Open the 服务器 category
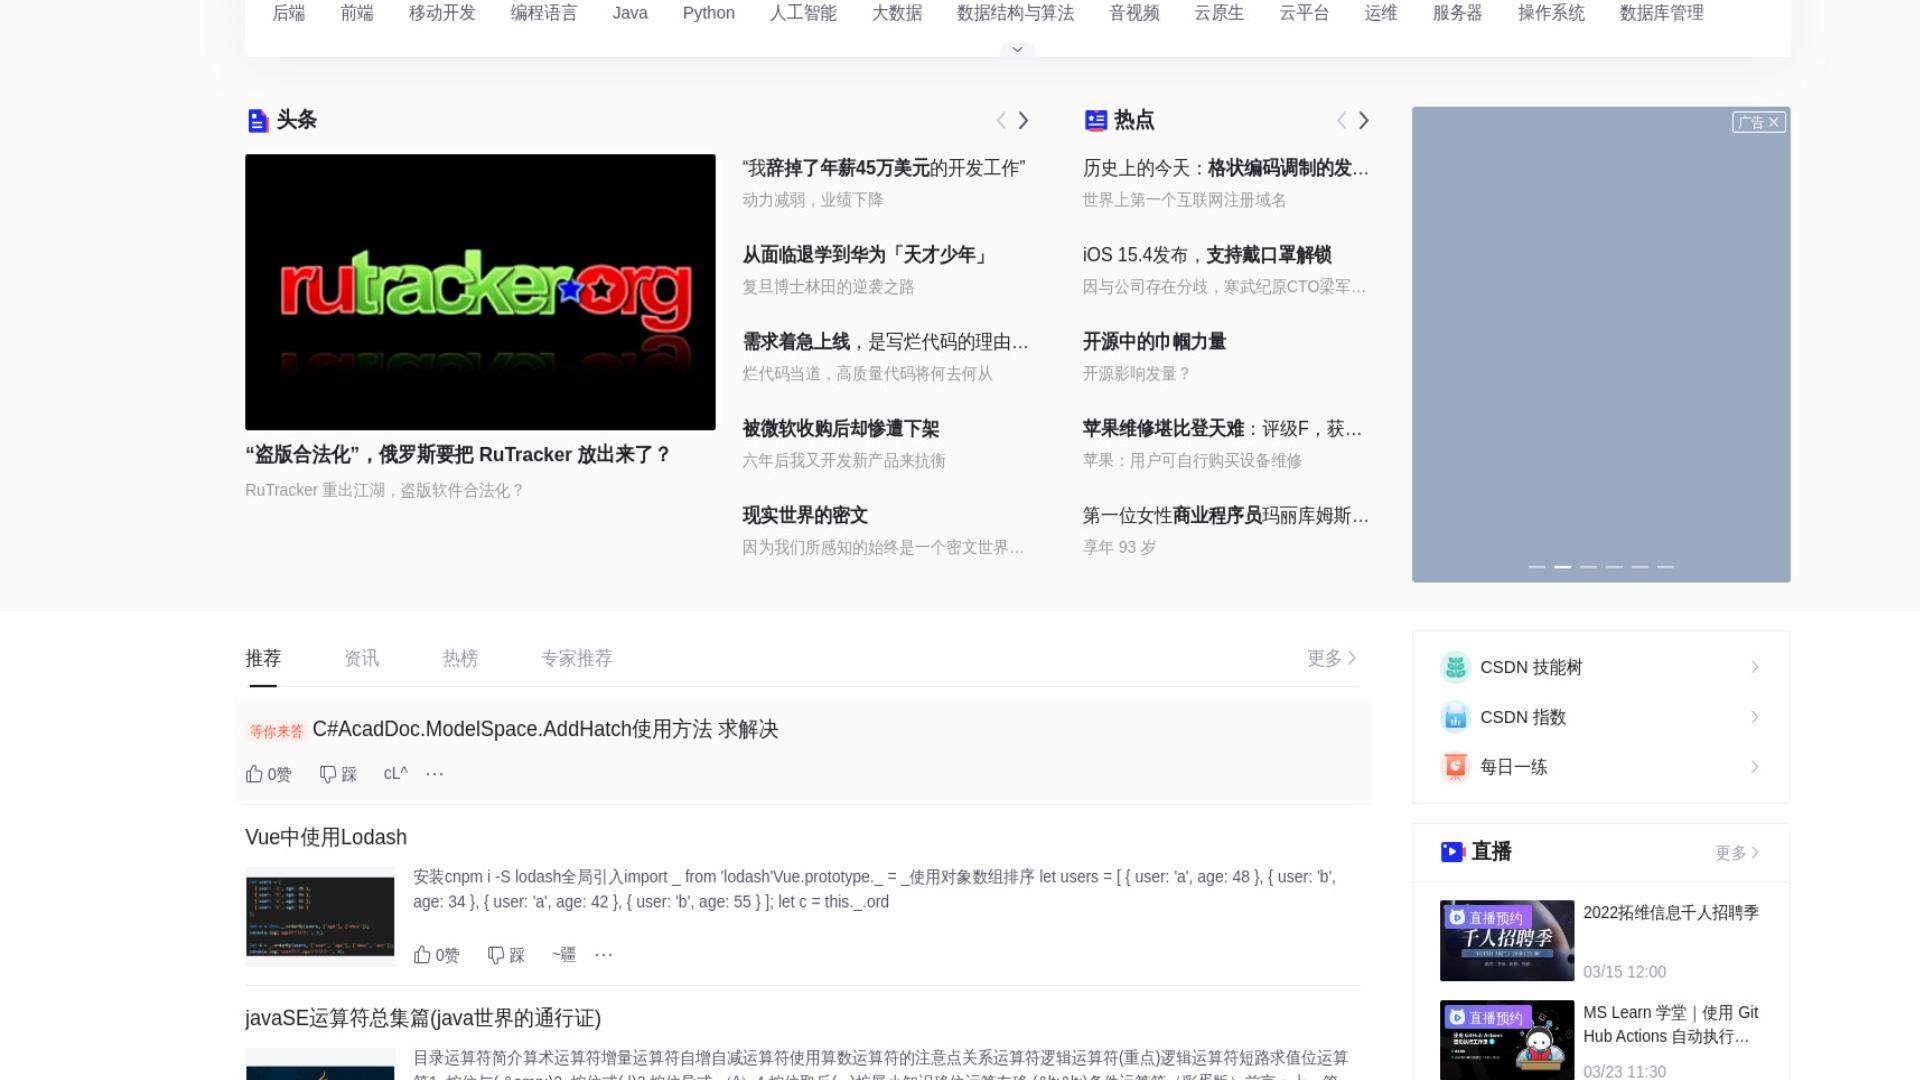The height and width of the screenshot is (1080, 1920). pyautogui.click(x=1457, y=13)
